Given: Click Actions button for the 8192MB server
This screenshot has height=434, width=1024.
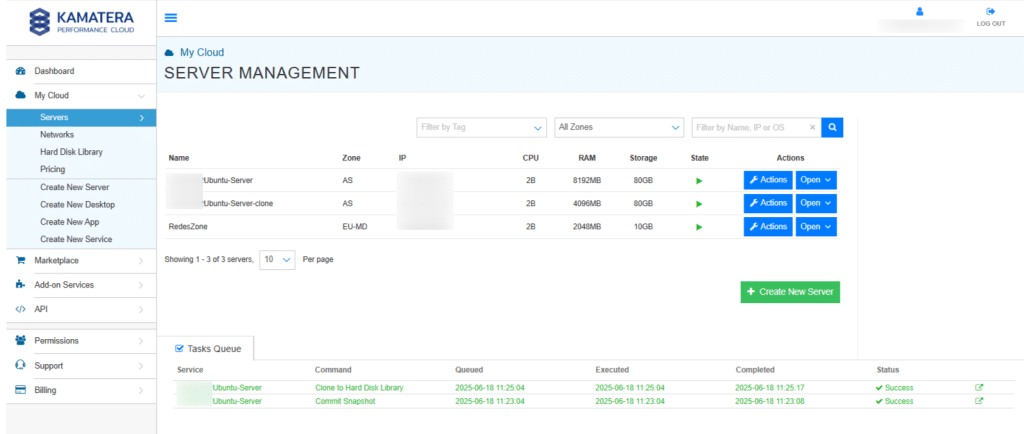Looking at the screenshot, I should coord(768,180).
